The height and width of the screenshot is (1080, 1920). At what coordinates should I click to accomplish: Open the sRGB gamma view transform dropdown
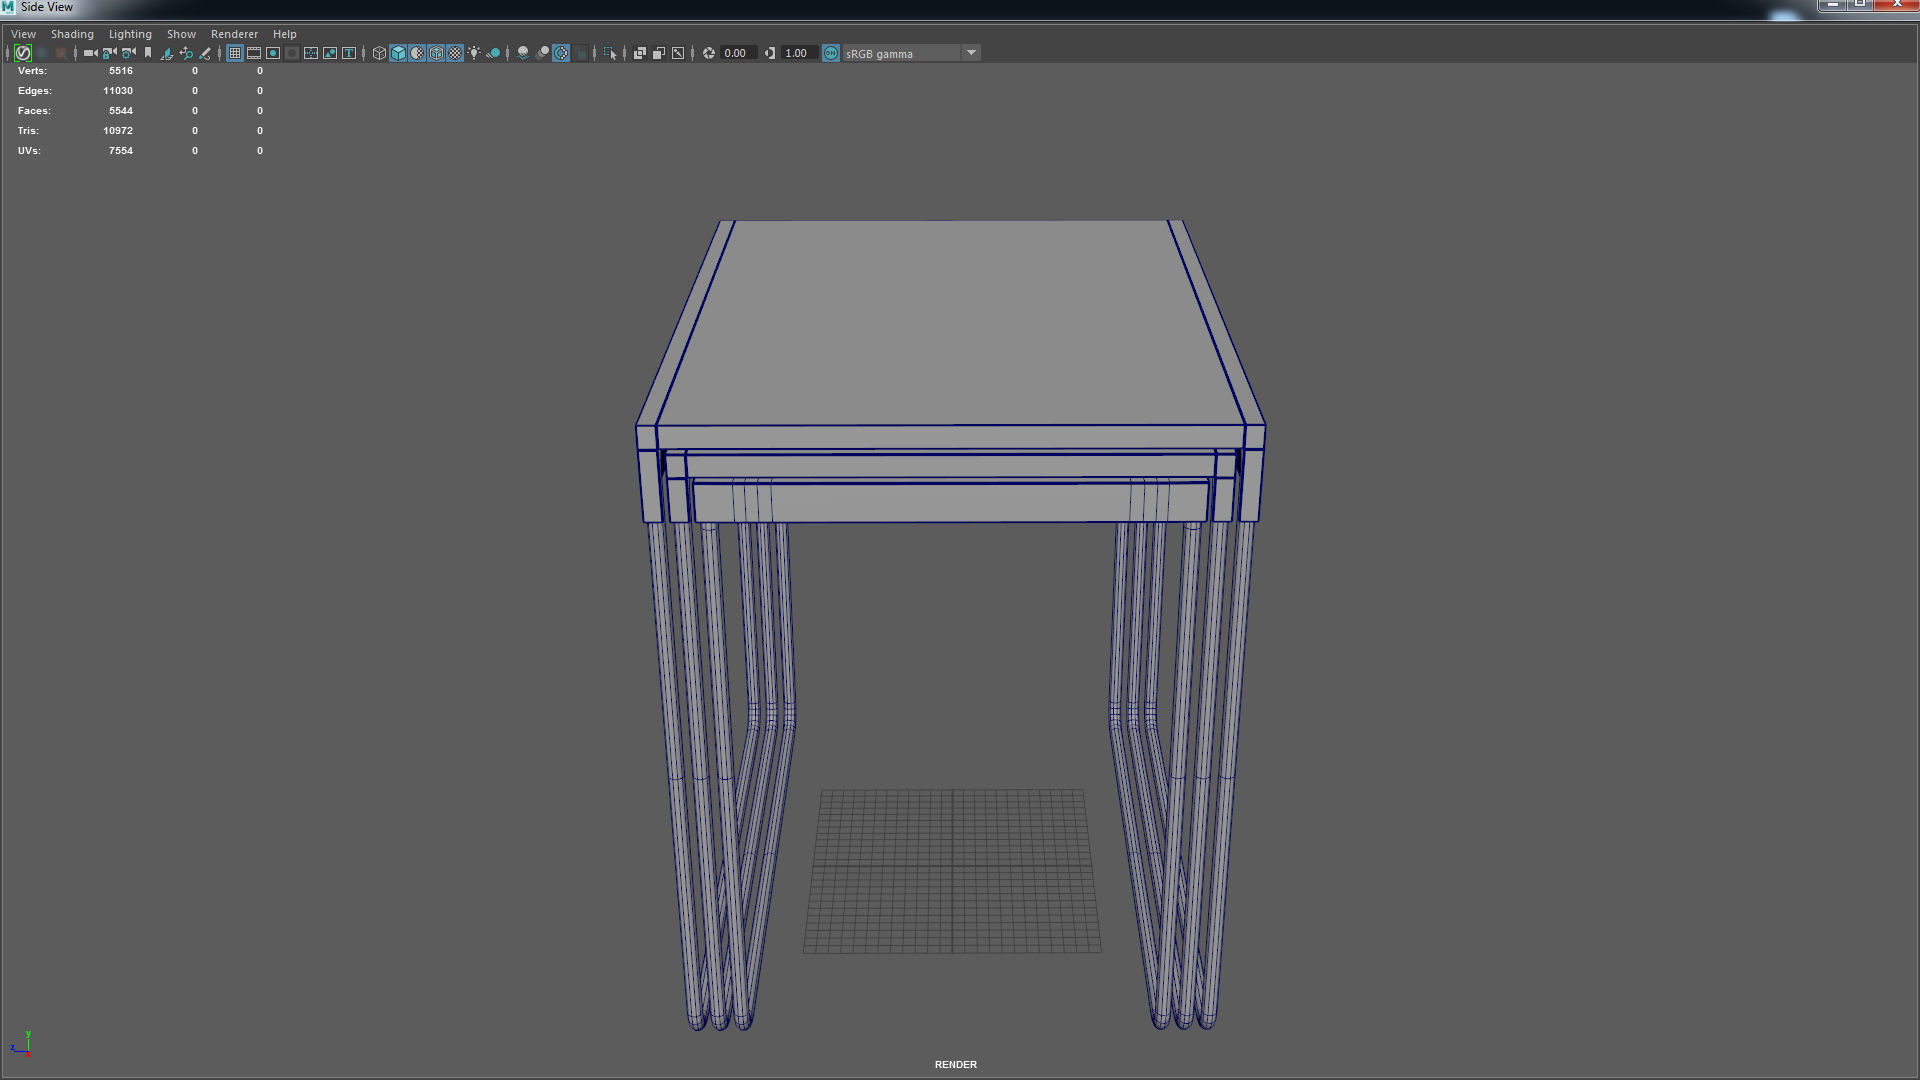[911, 53]
